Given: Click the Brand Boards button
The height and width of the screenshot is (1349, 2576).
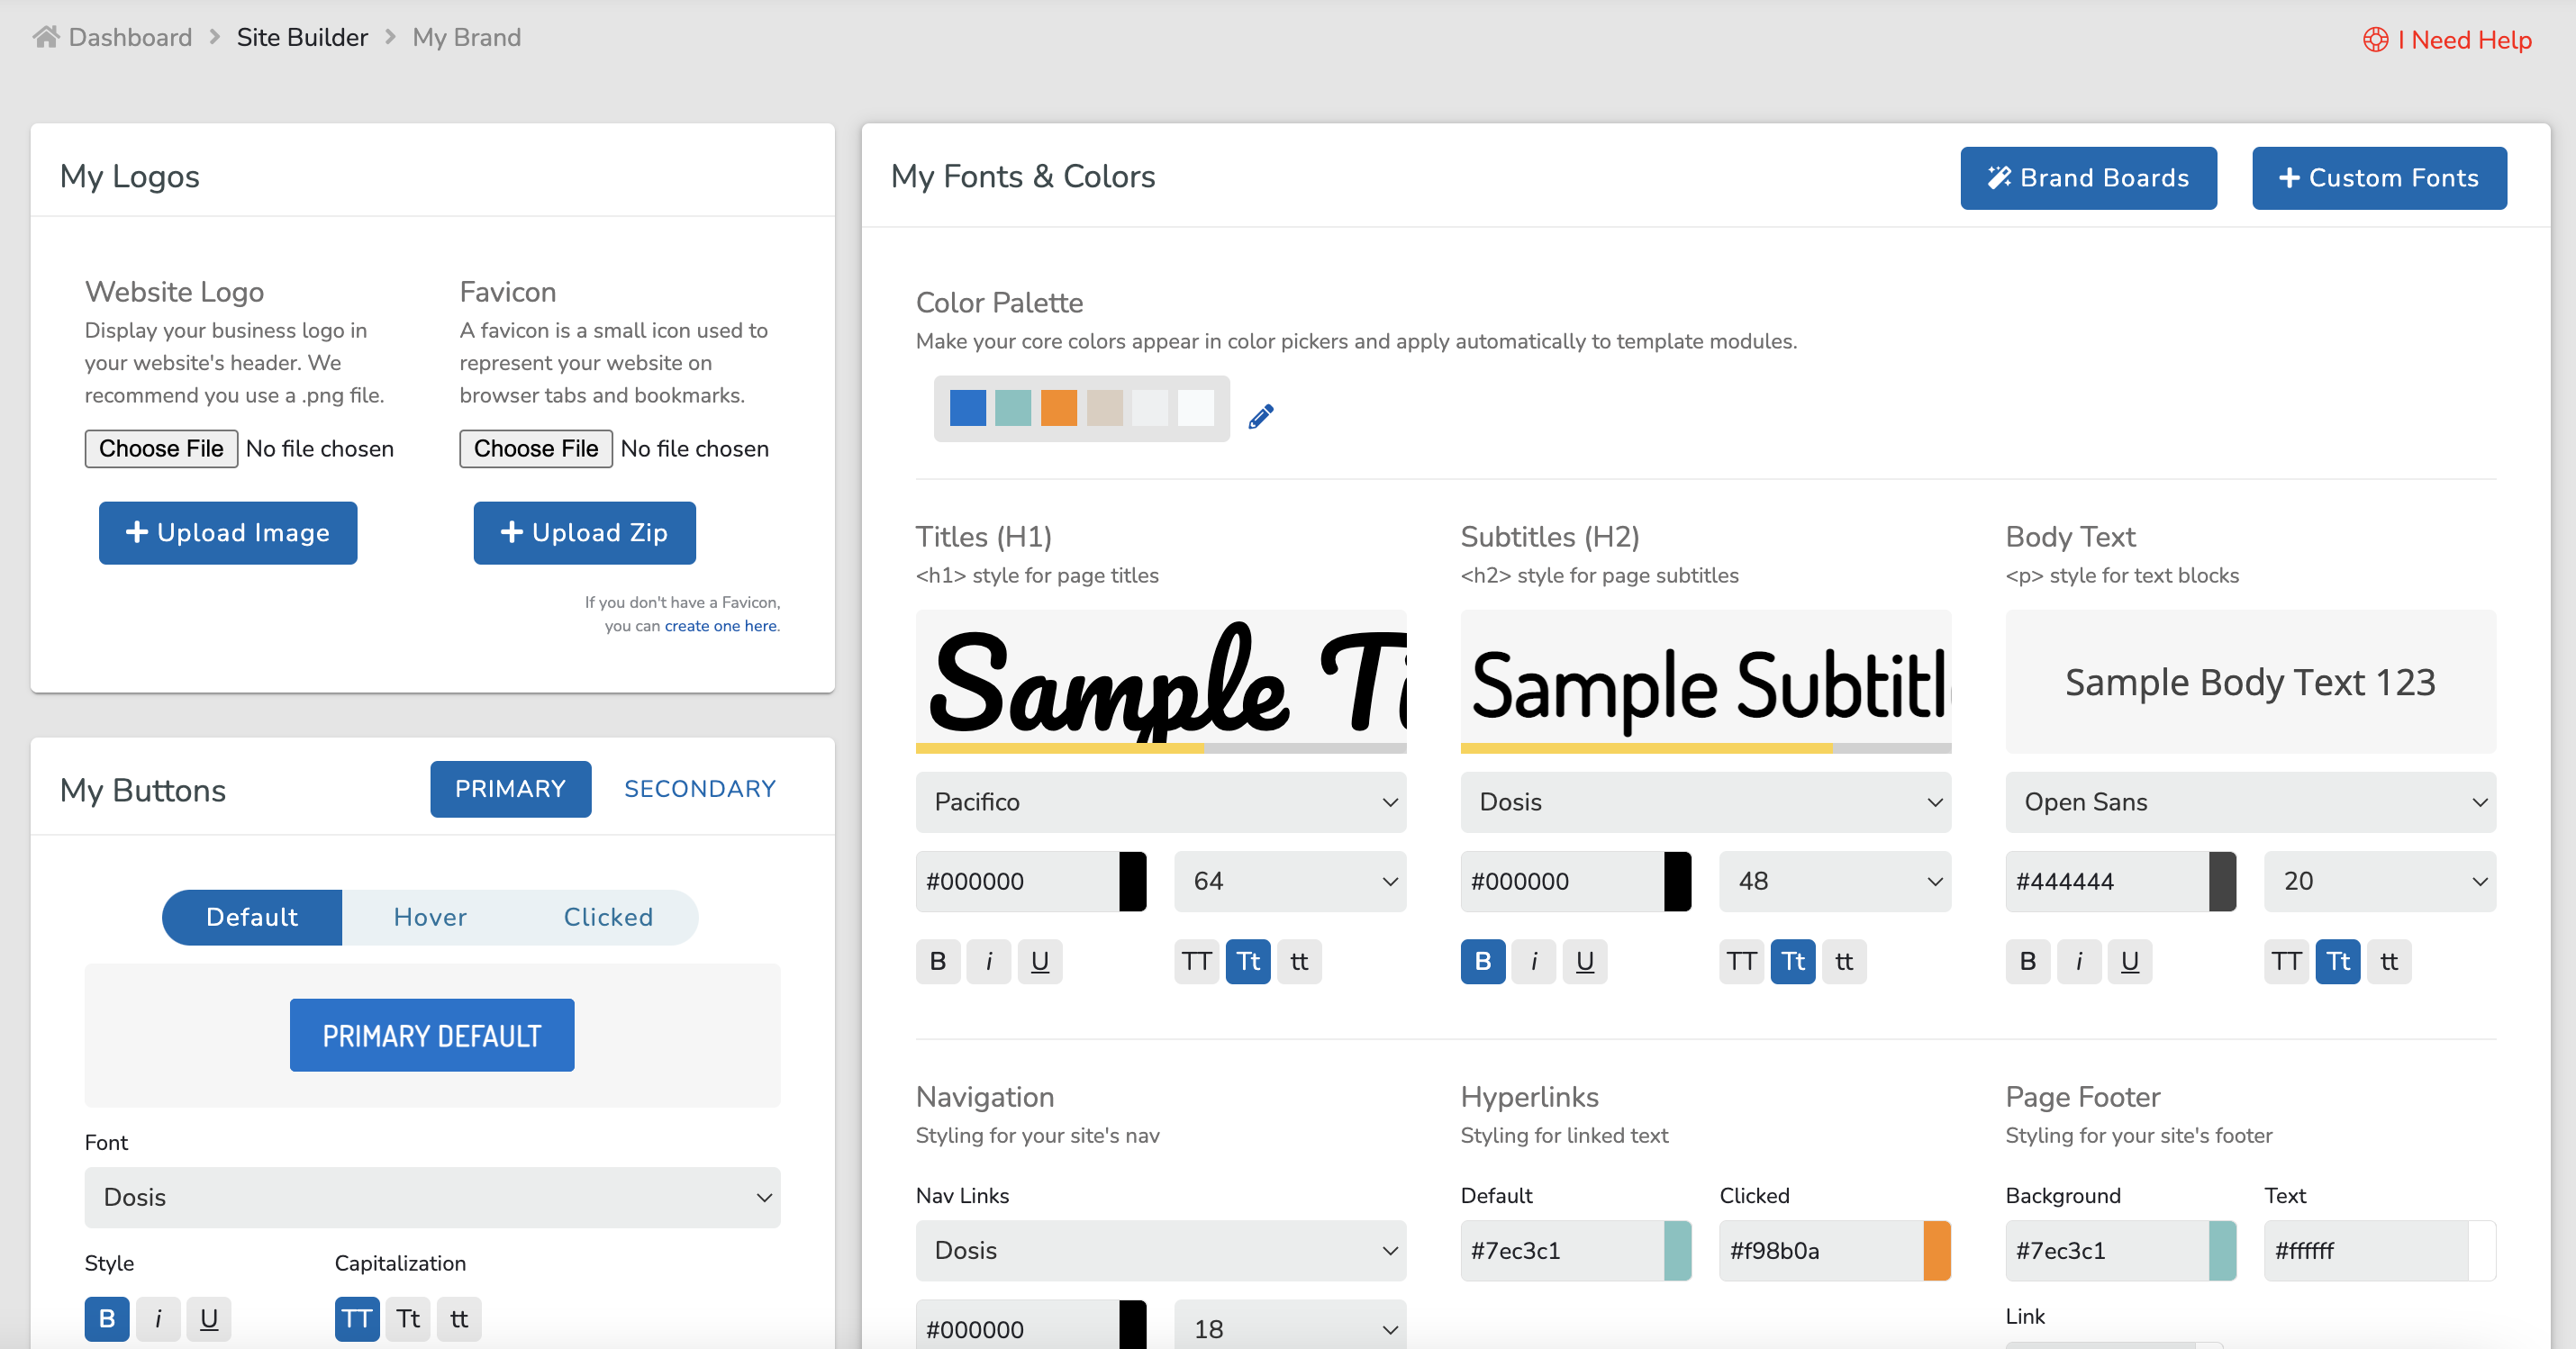Looking at the screenshot, I should pos(2088,178).
